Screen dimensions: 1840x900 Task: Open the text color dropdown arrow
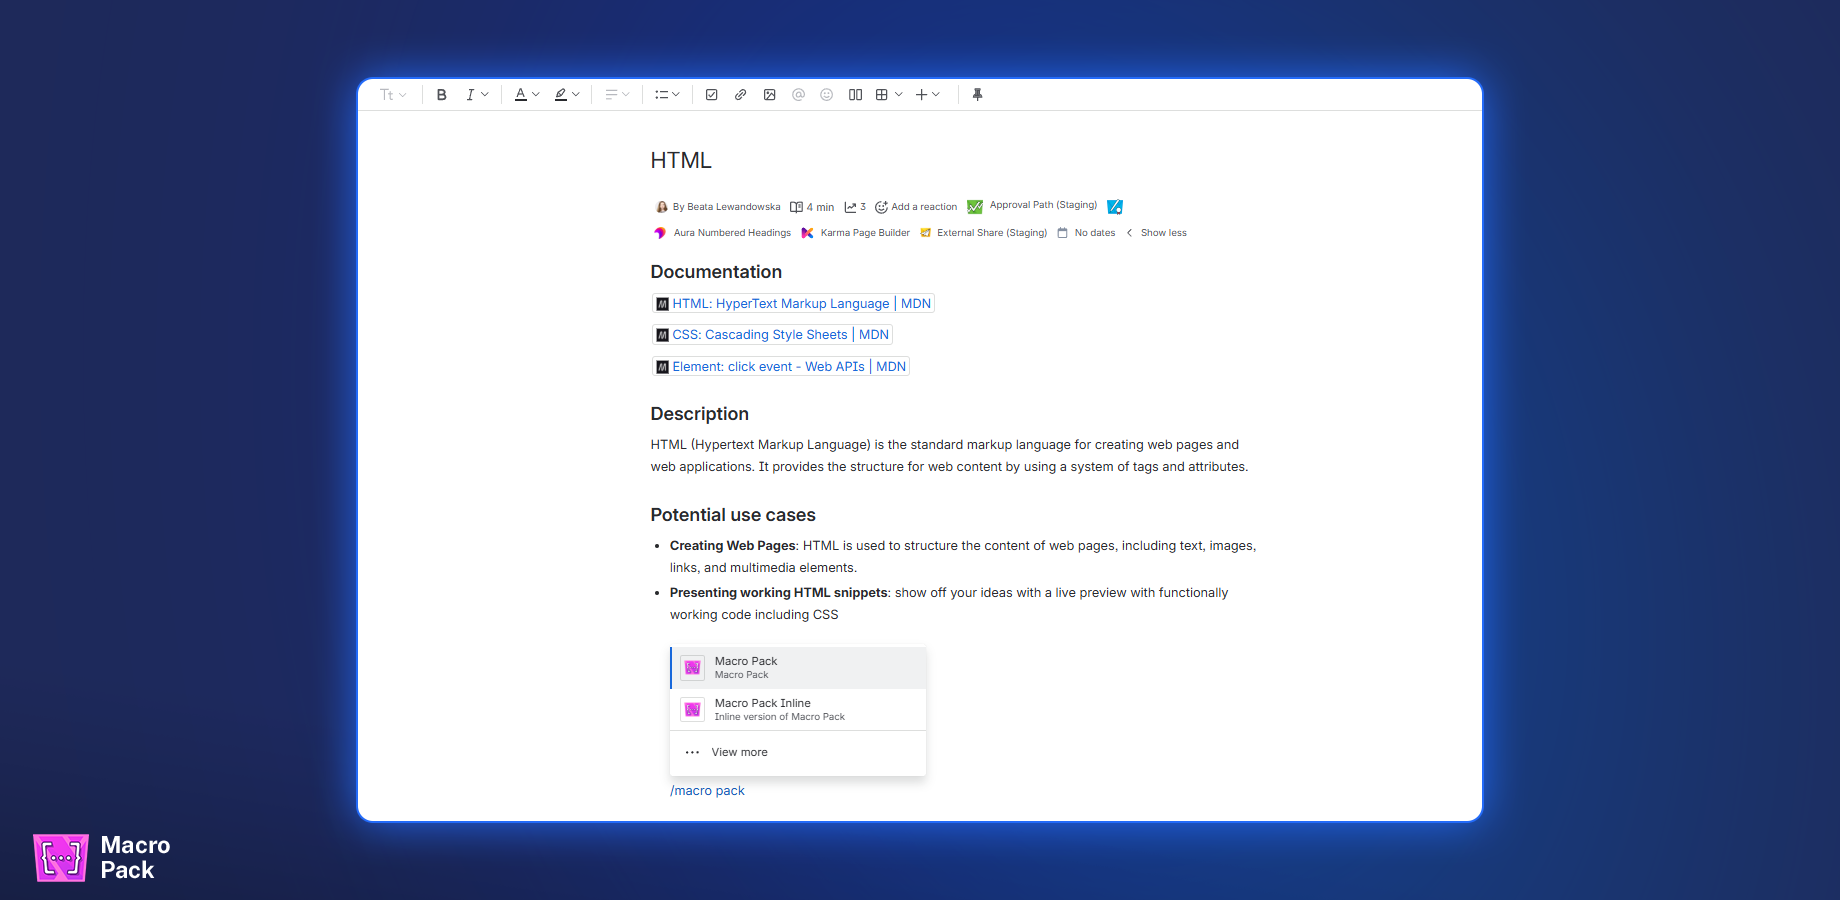click(x=536, y=95)
